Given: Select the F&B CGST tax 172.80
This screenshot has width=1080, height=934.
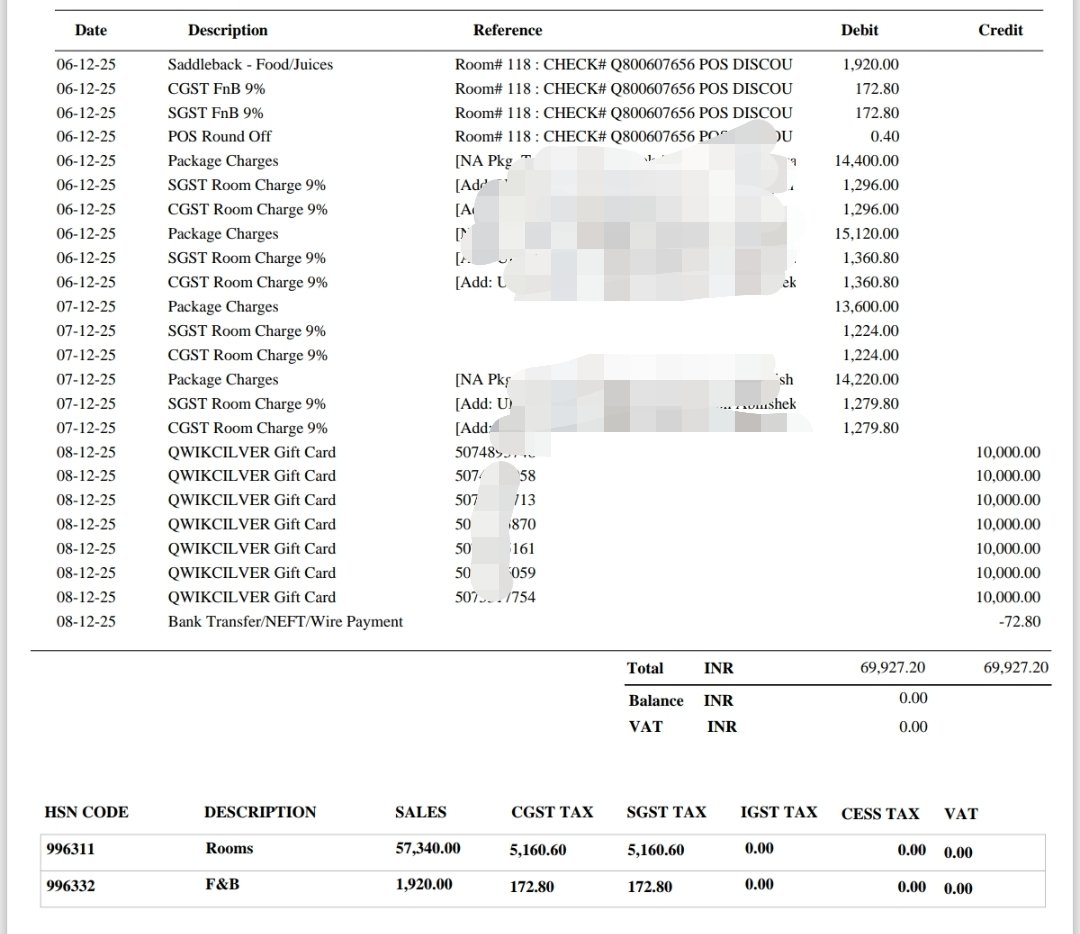Looking at the screenshot, I should pyautogui.click(x=532, y=887).
